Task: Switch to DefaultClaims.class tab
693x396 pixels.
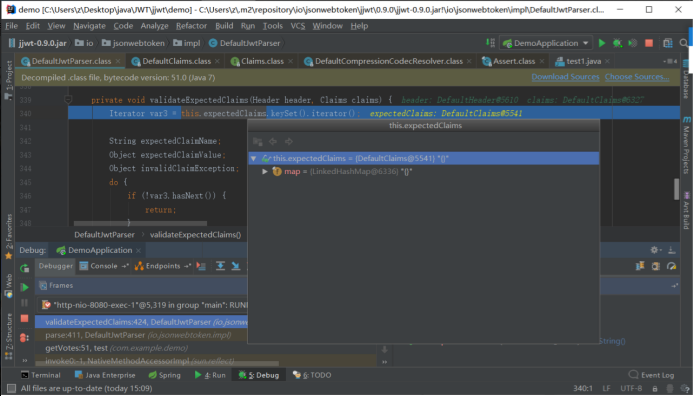Action: point(176,61)
